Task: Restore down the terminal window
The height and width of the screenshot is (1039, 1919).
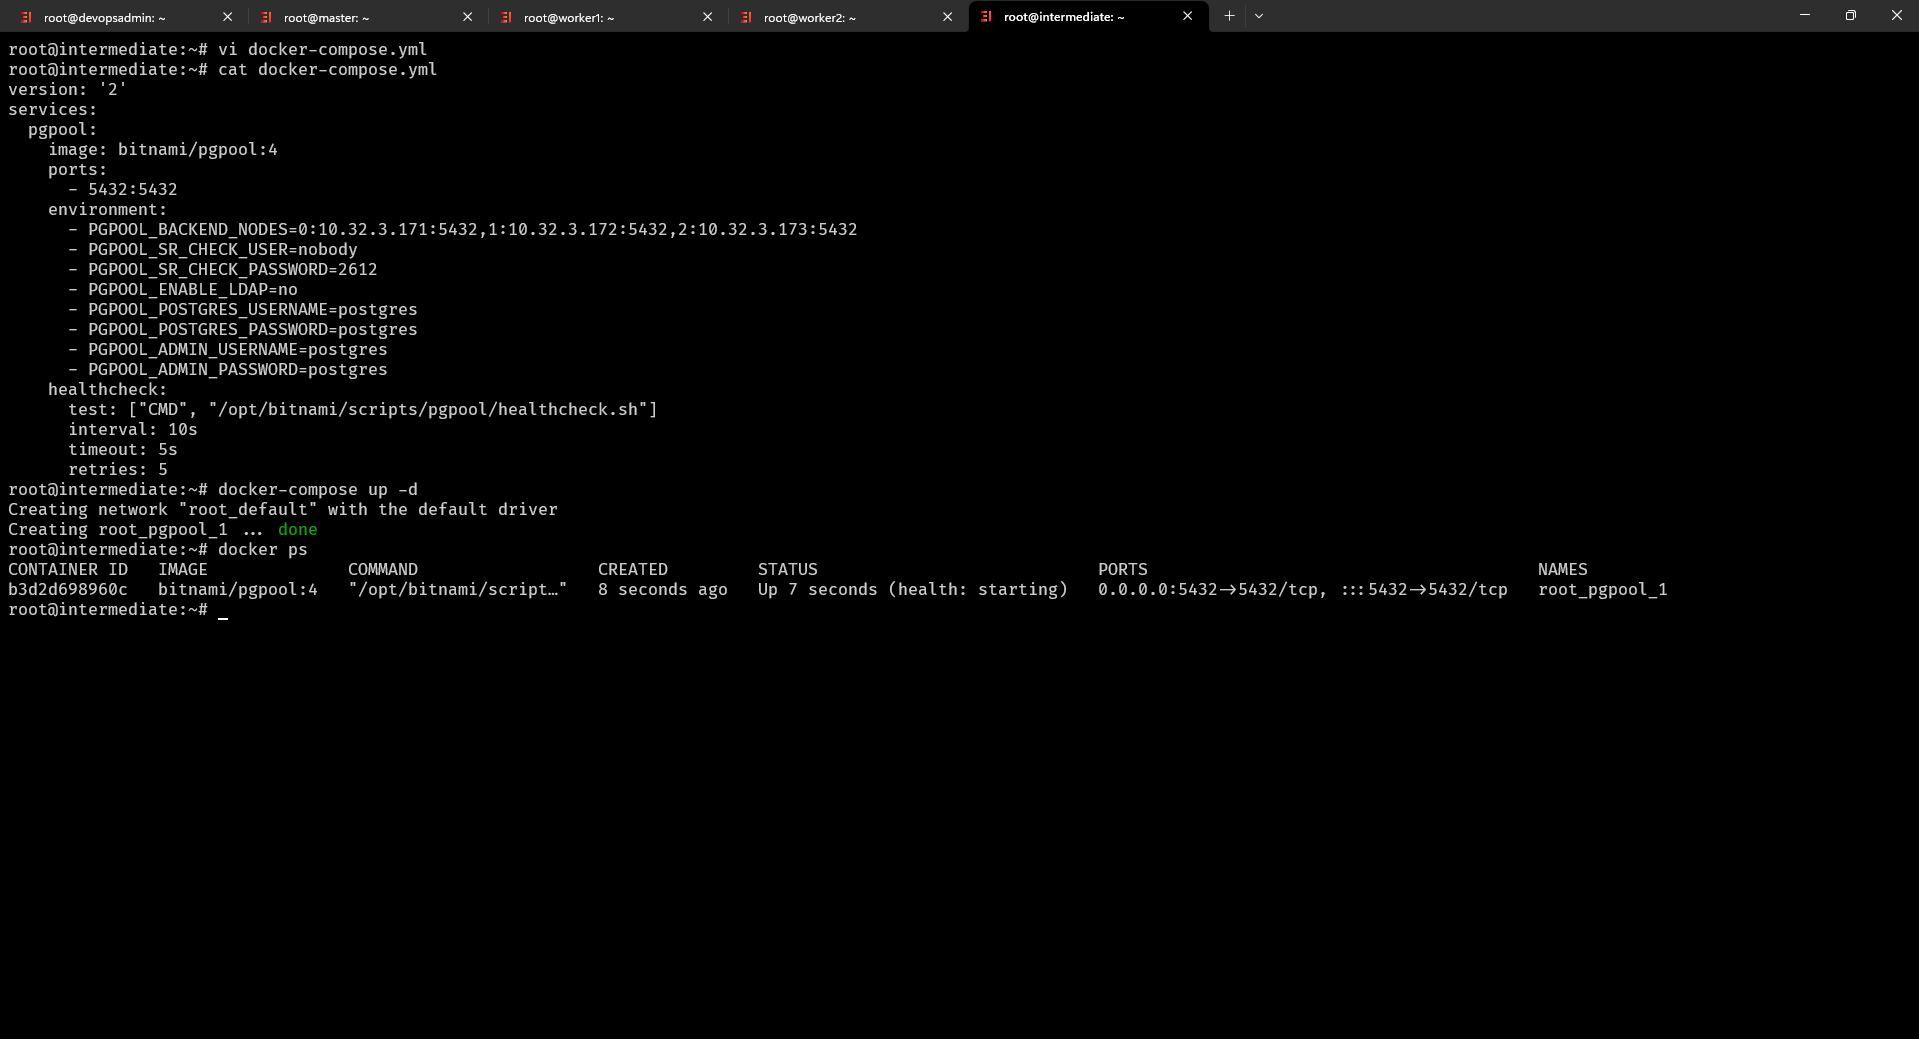Action: [1851, 15]
